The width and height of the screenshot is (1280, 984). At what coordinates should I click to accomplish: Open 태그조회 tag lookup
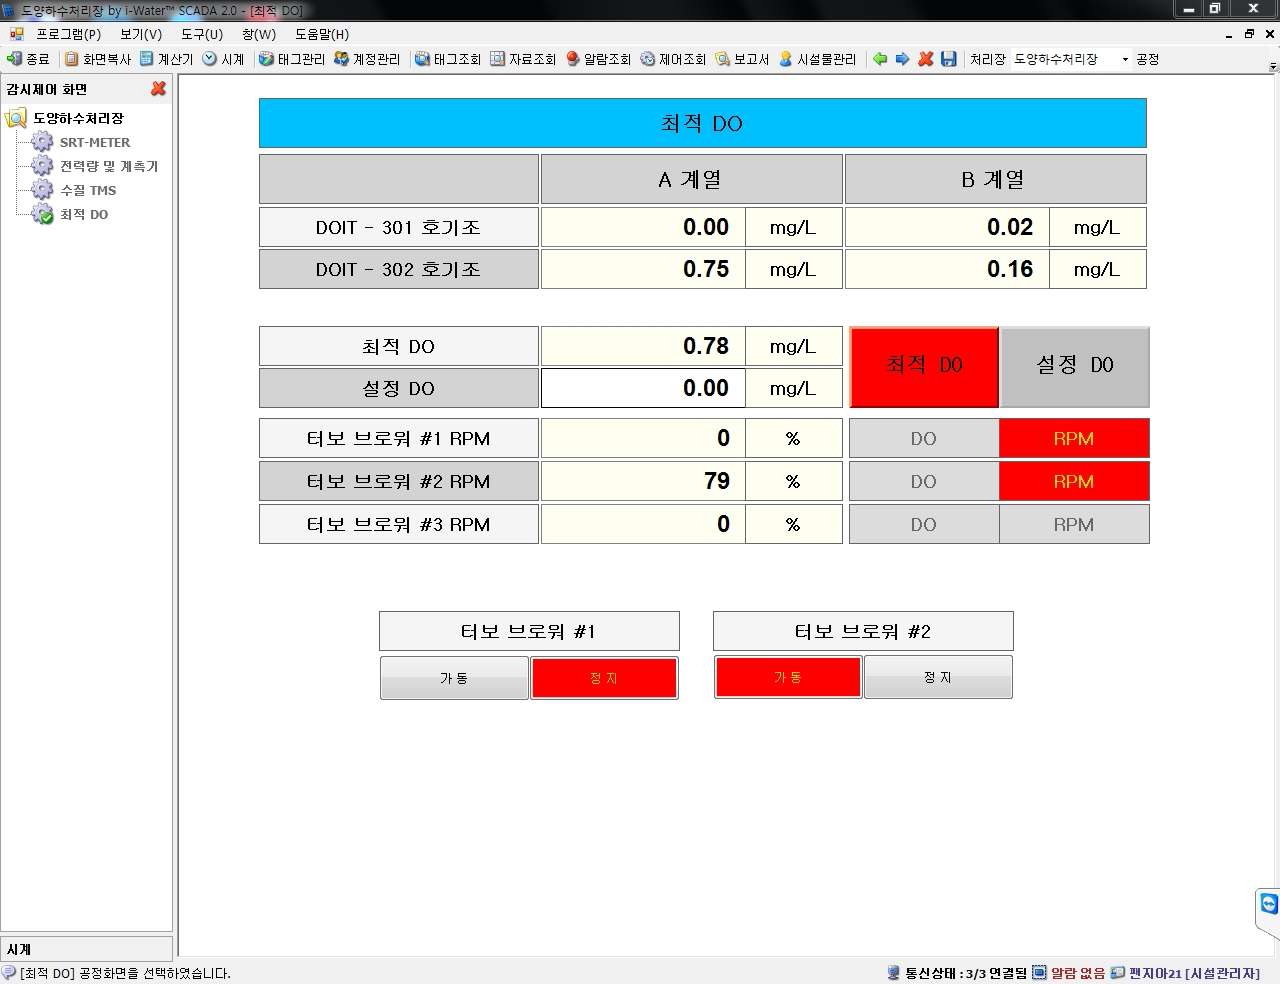click(448, 59)
